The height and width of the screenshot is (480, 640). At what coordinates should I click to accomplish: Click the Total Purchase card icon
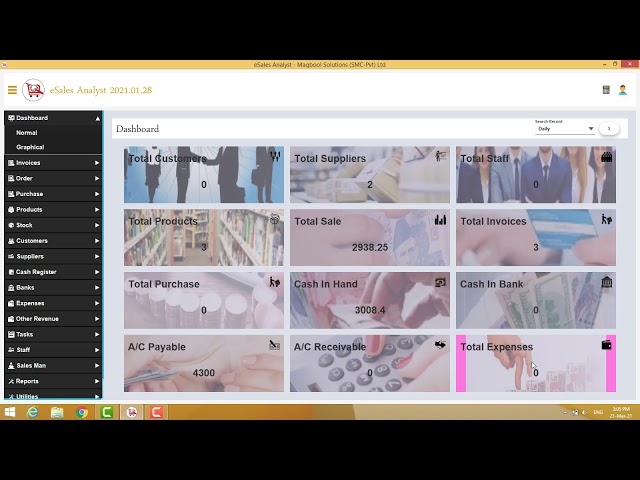(x=275, y=282)
